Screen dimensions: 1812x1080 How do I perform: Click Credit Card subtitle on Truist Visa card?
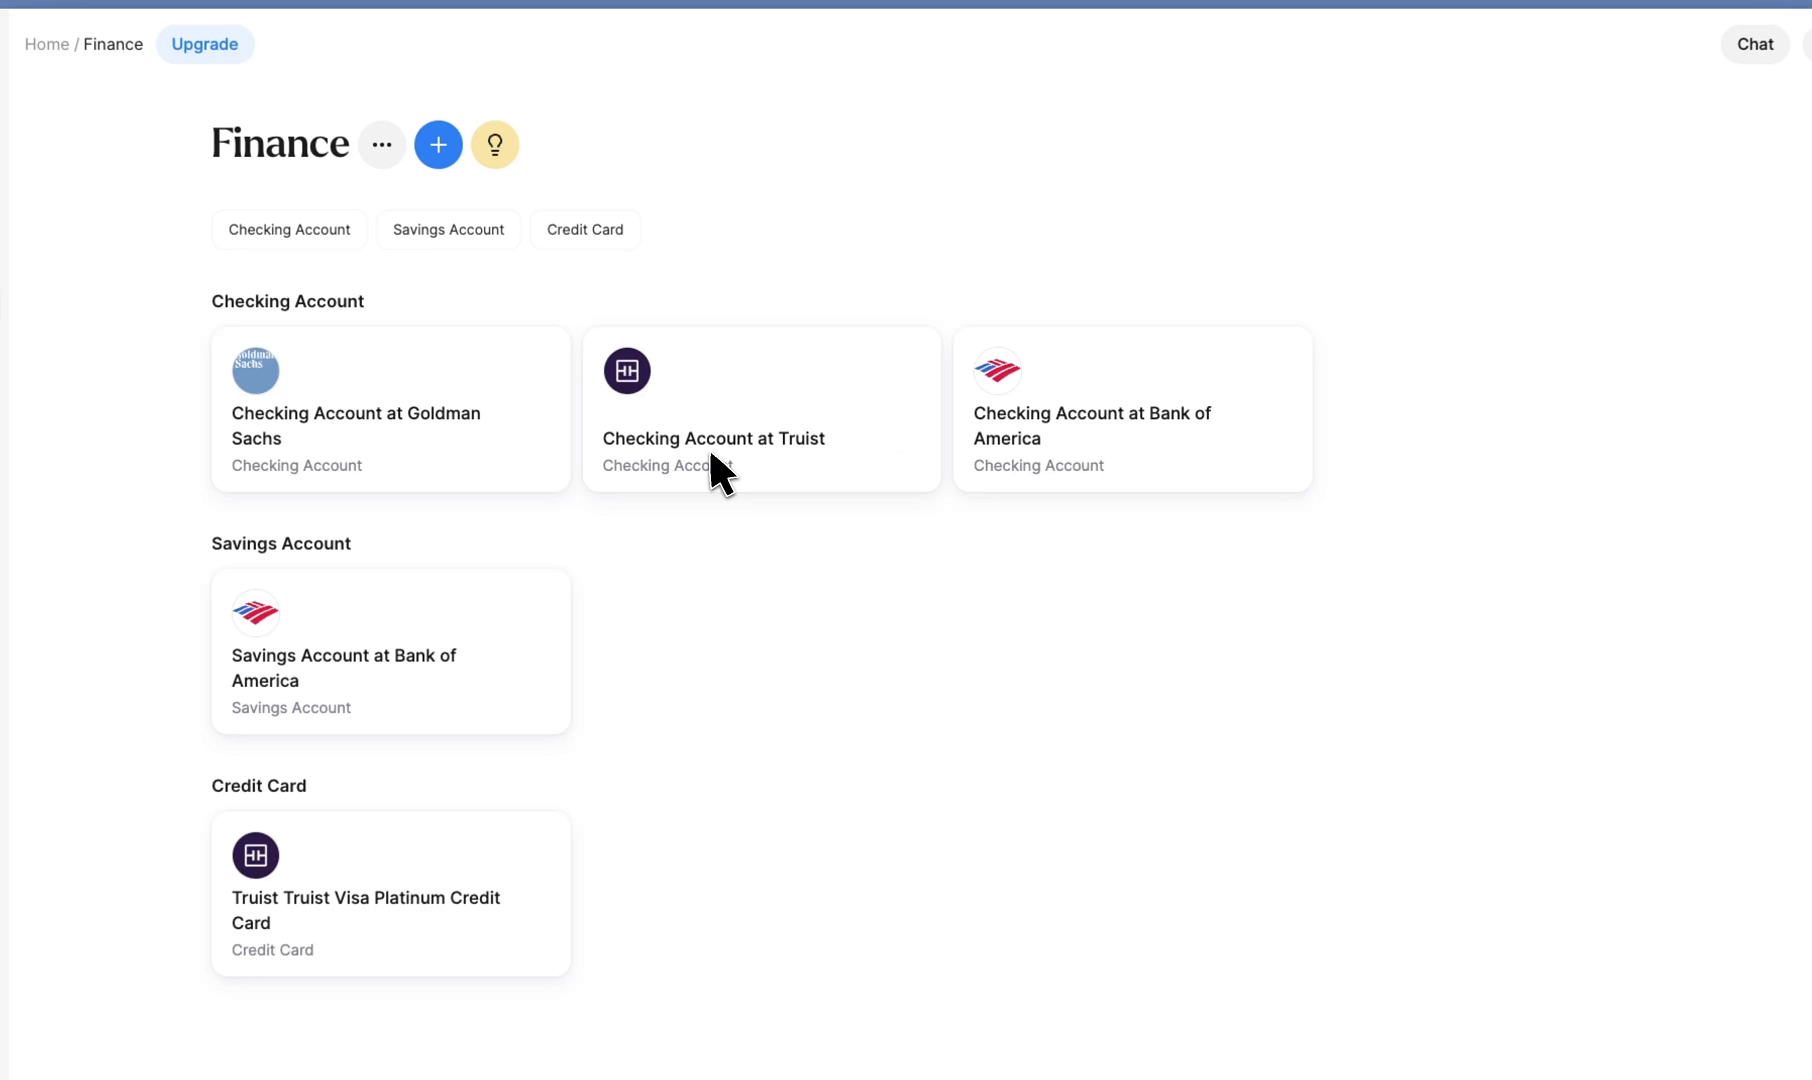[273, 949]
